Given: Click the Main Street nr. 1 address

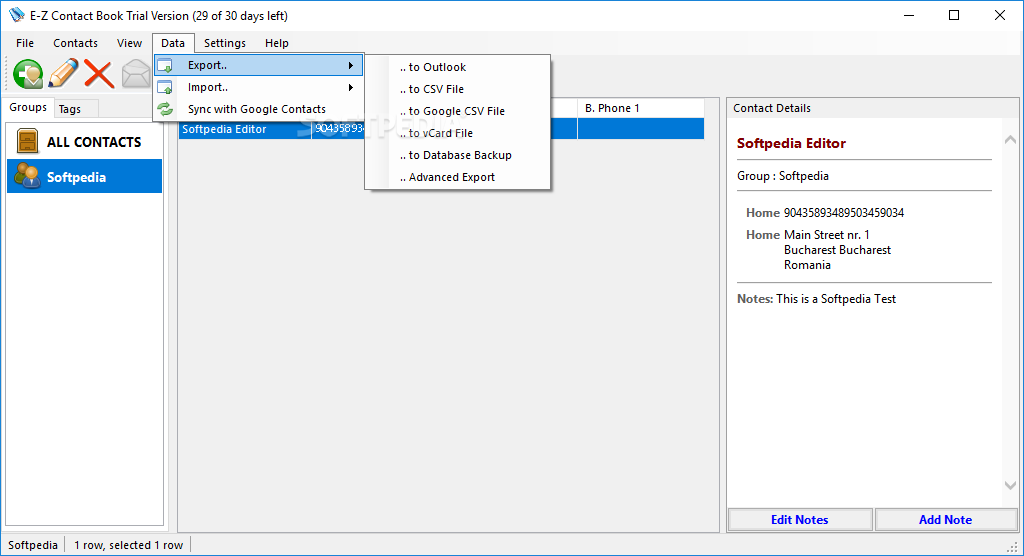Looking at the screenshot, I should [x=827, y=235].
